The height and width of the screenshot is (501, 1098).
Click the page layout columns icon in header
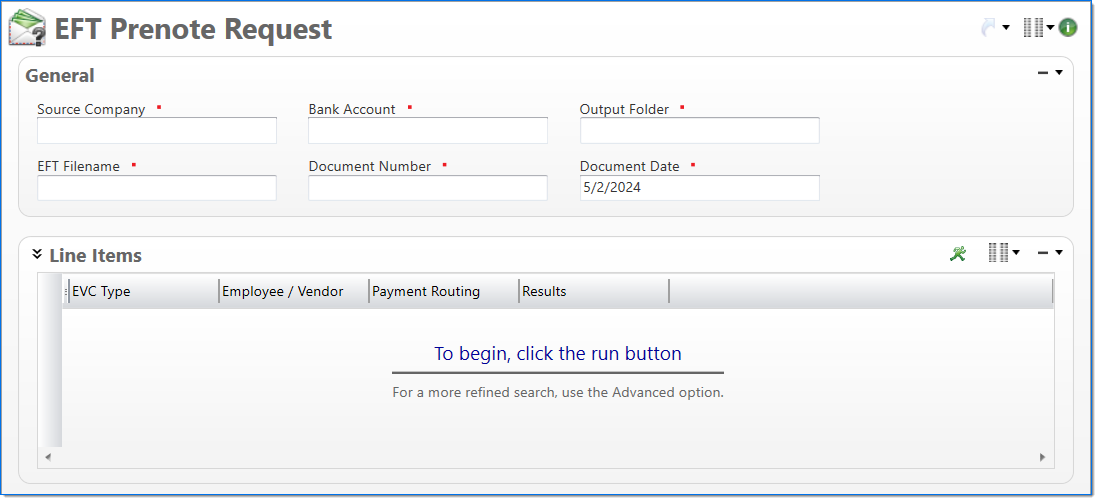tap(1033, 28)
